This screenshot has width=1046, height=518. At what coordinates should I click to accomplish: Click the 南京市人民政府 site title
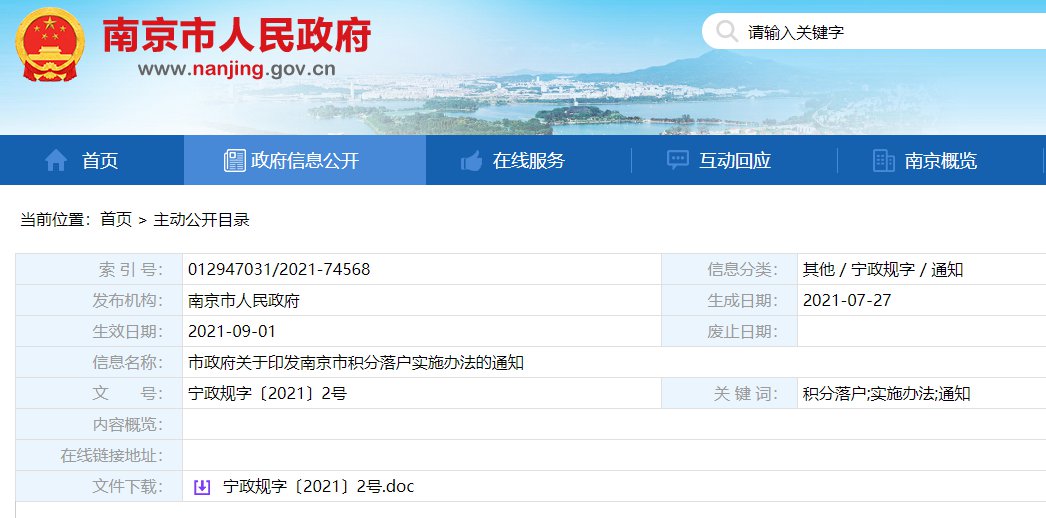tap(237, 35)
